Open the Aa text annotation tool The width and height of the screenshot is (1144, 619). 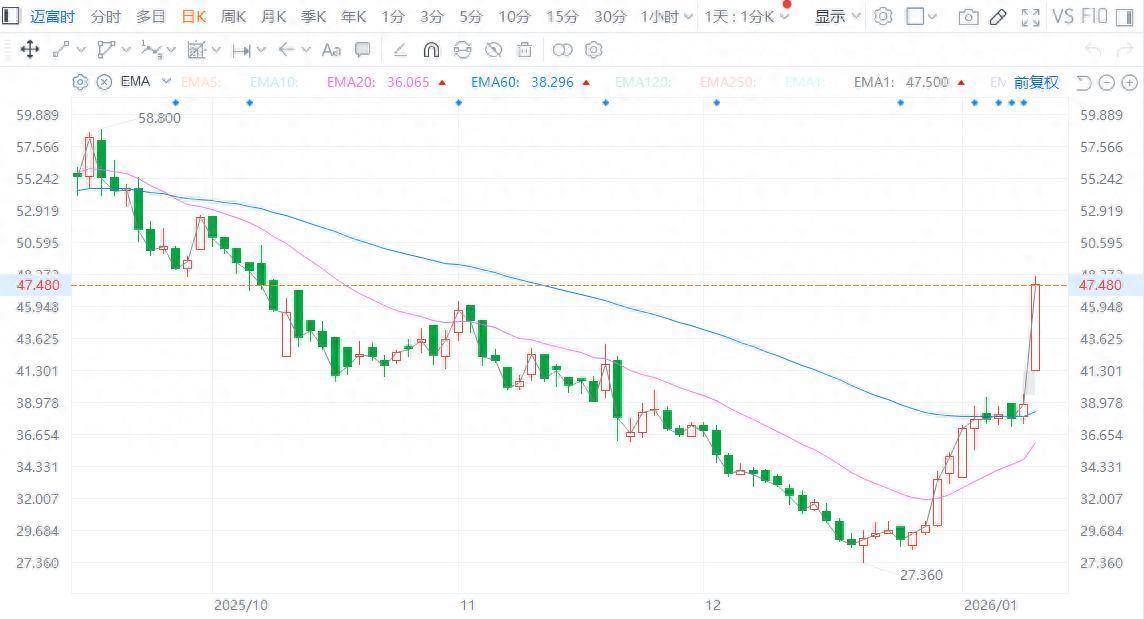pyautogui.click(x=331, y=50)
